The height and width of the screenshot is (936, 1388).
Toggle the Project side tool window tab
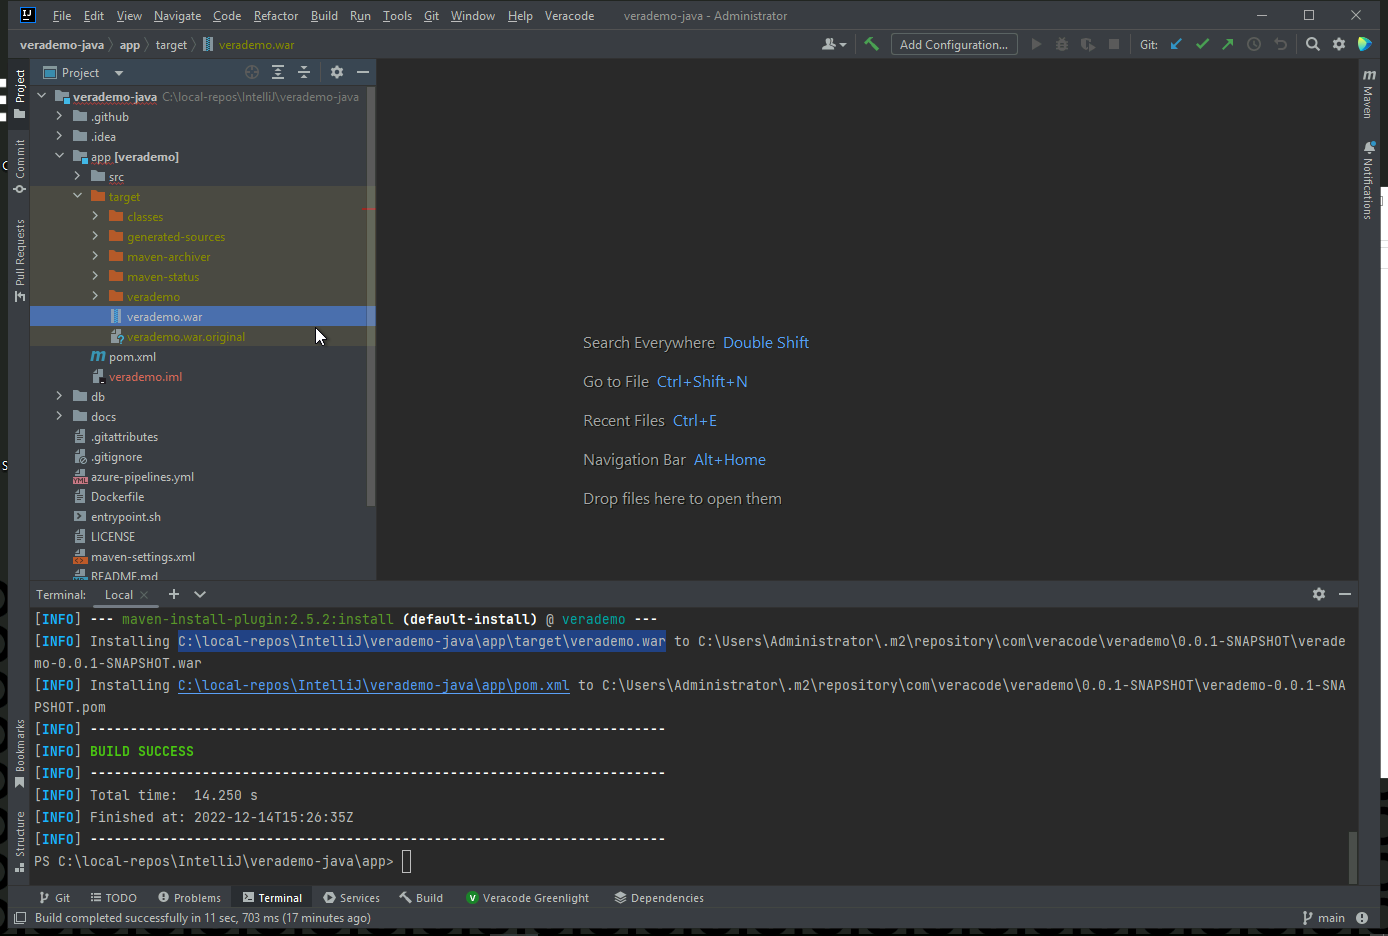tap(19, 93)
